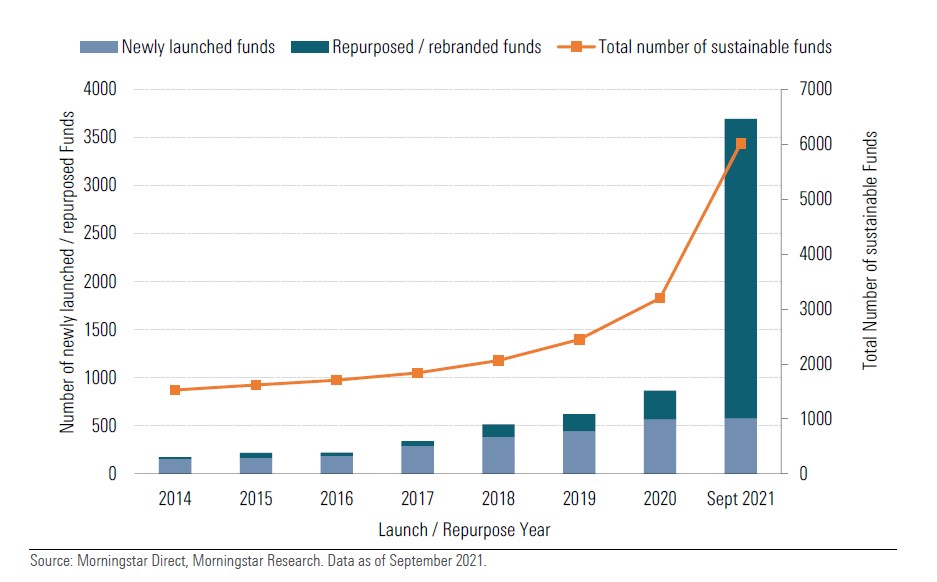
Task: Select the orange line marker above 2020
Action: pyautogui.click(x=660, y=298)
